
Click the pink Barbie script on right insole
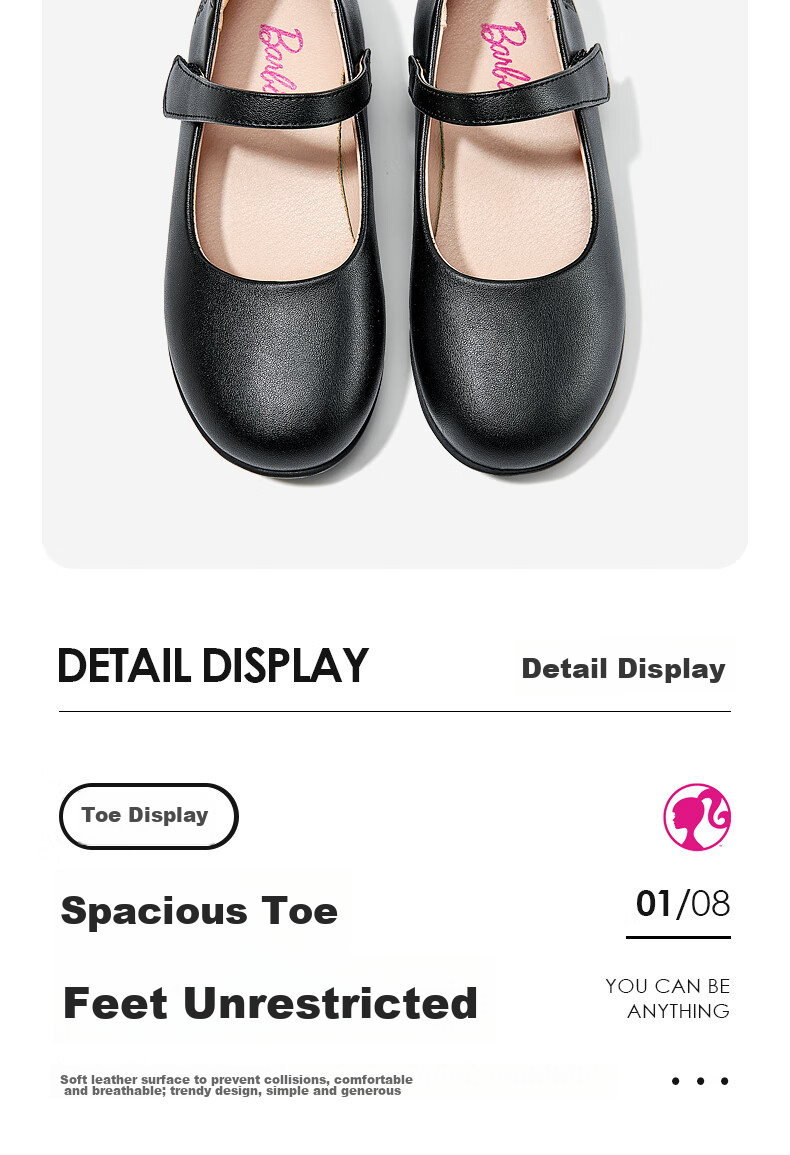click(503, 52)
